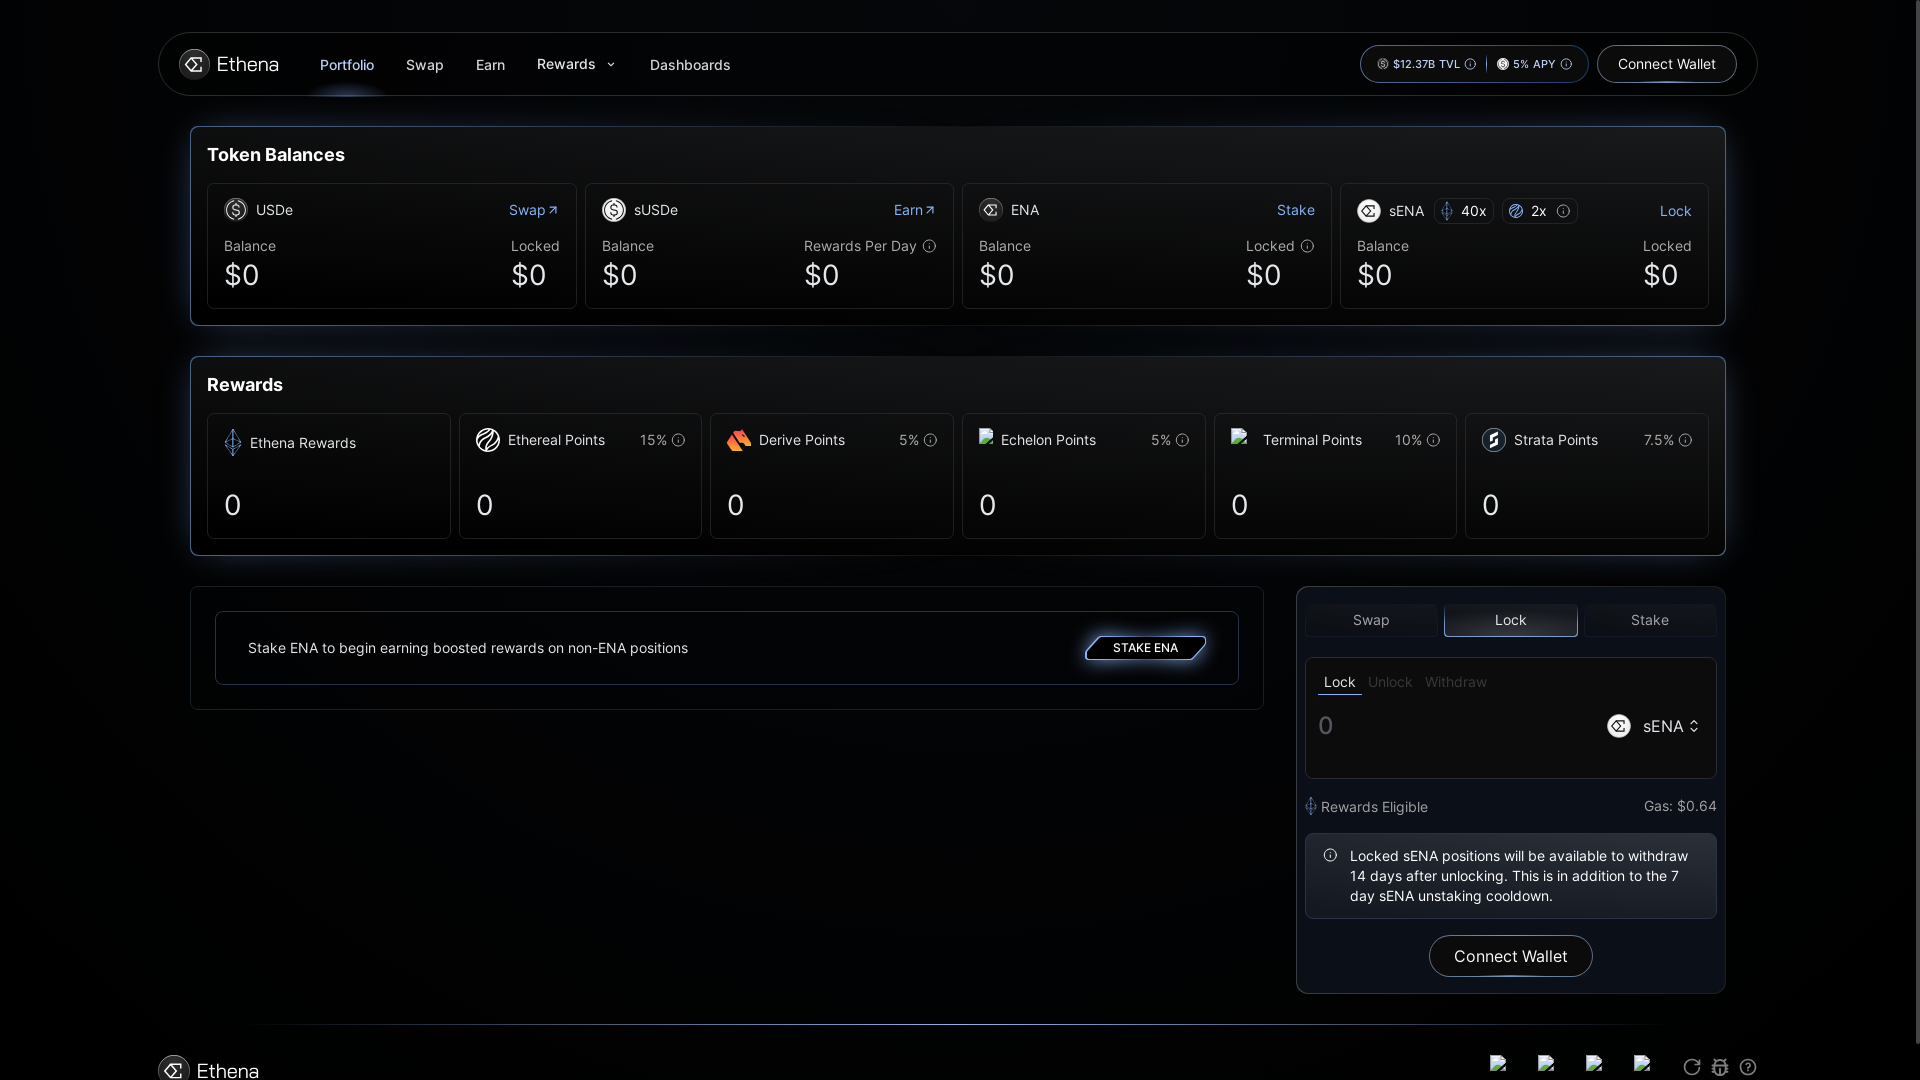Screen dimensions: 1920x1080
Task: Click the footer Ethena logo
Action: point(209,1068)
